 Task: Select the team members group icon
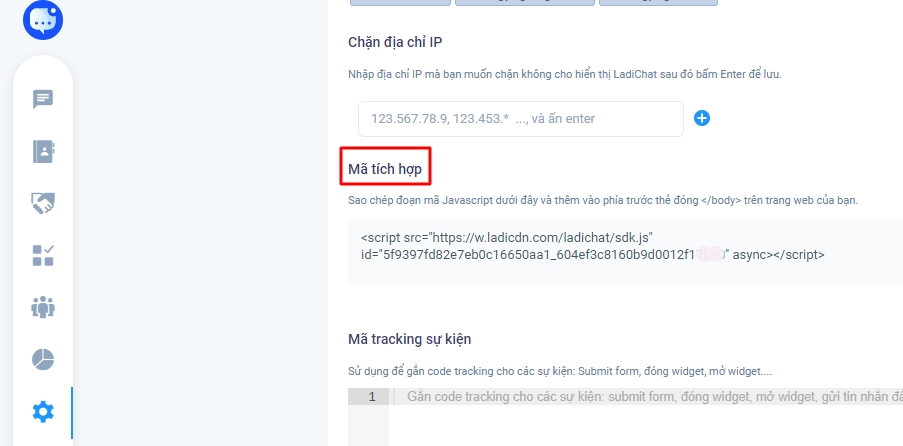[x=43, y=307]
